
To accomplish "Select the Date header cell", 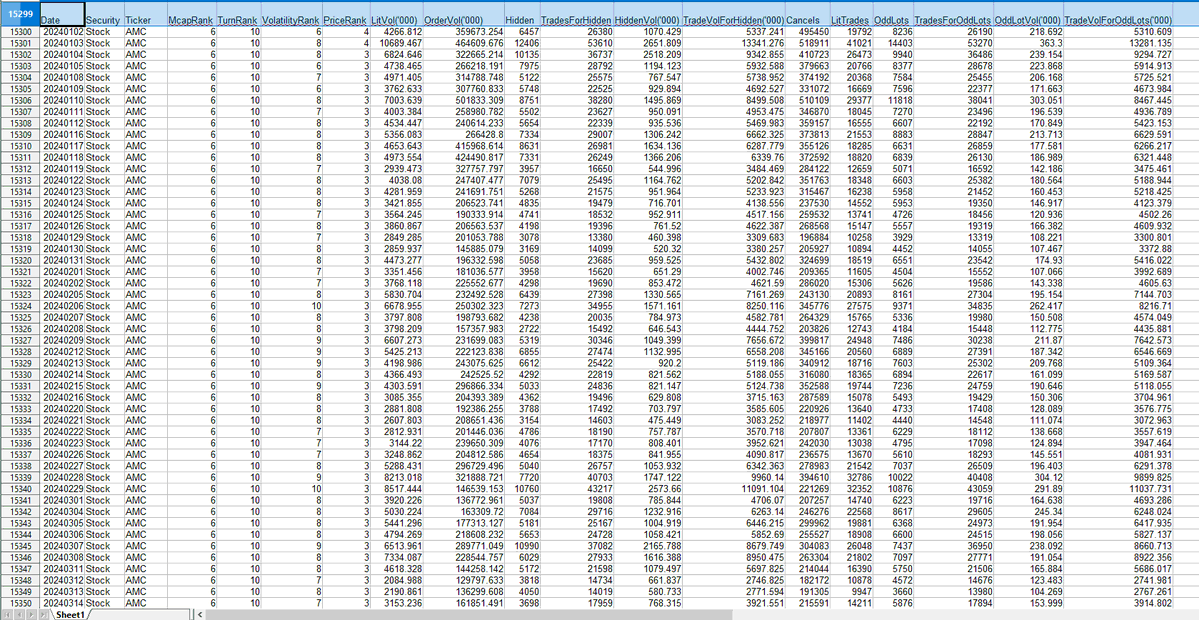I will pyautogui.click(x=50, y=21).
